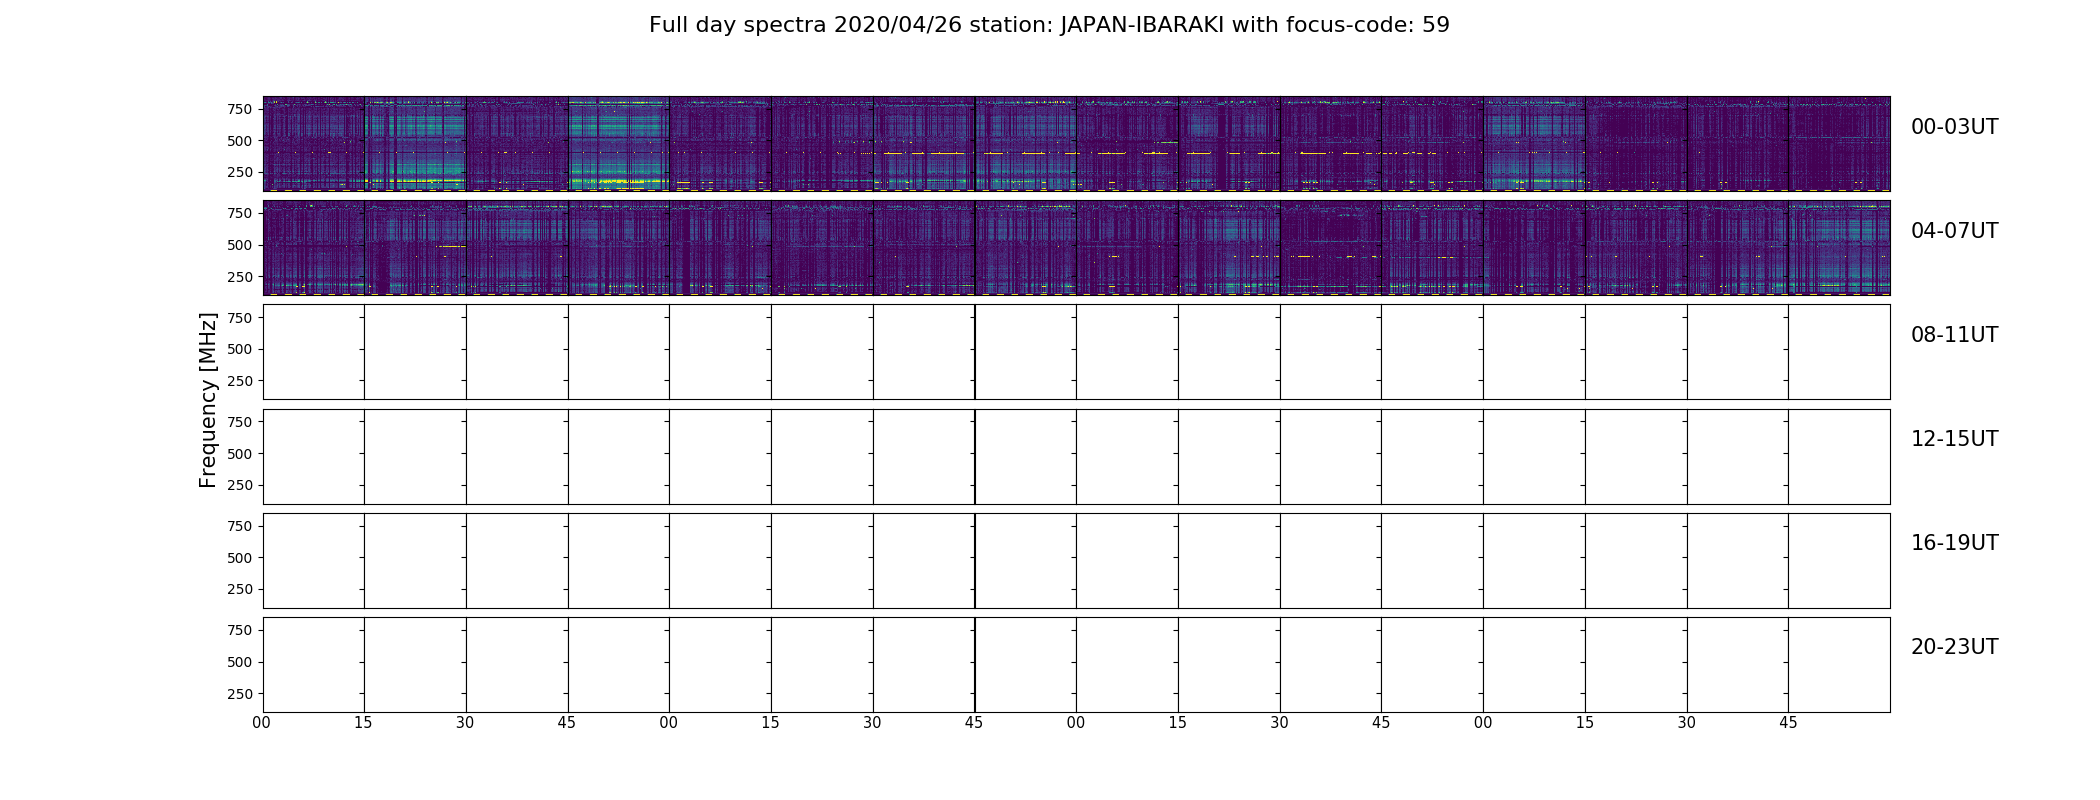The width and height of the screenshot is (2100, 800).
Task: Click the 500 tick of the 08-11UT panel
Action: click(240, 349)
